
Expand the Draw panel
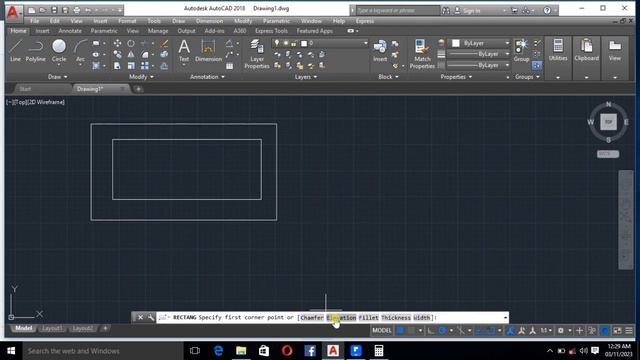click(57, 77)
